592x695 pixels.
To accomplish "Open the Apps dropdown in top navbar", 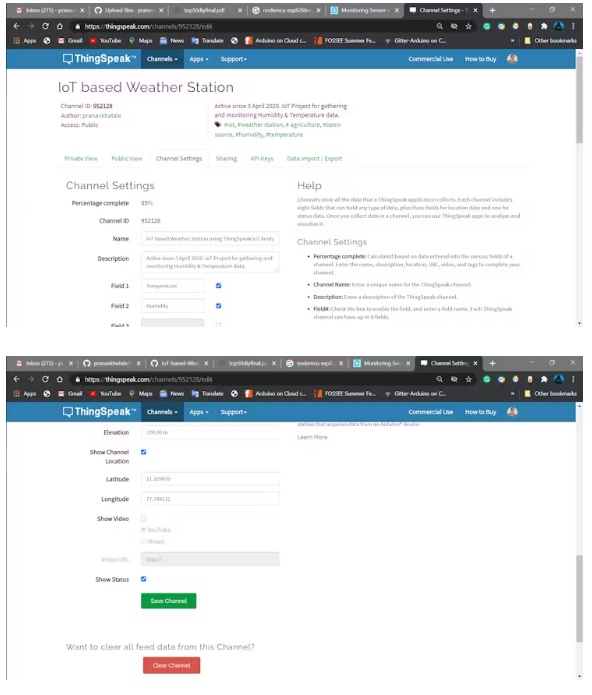I will point(199,59).
